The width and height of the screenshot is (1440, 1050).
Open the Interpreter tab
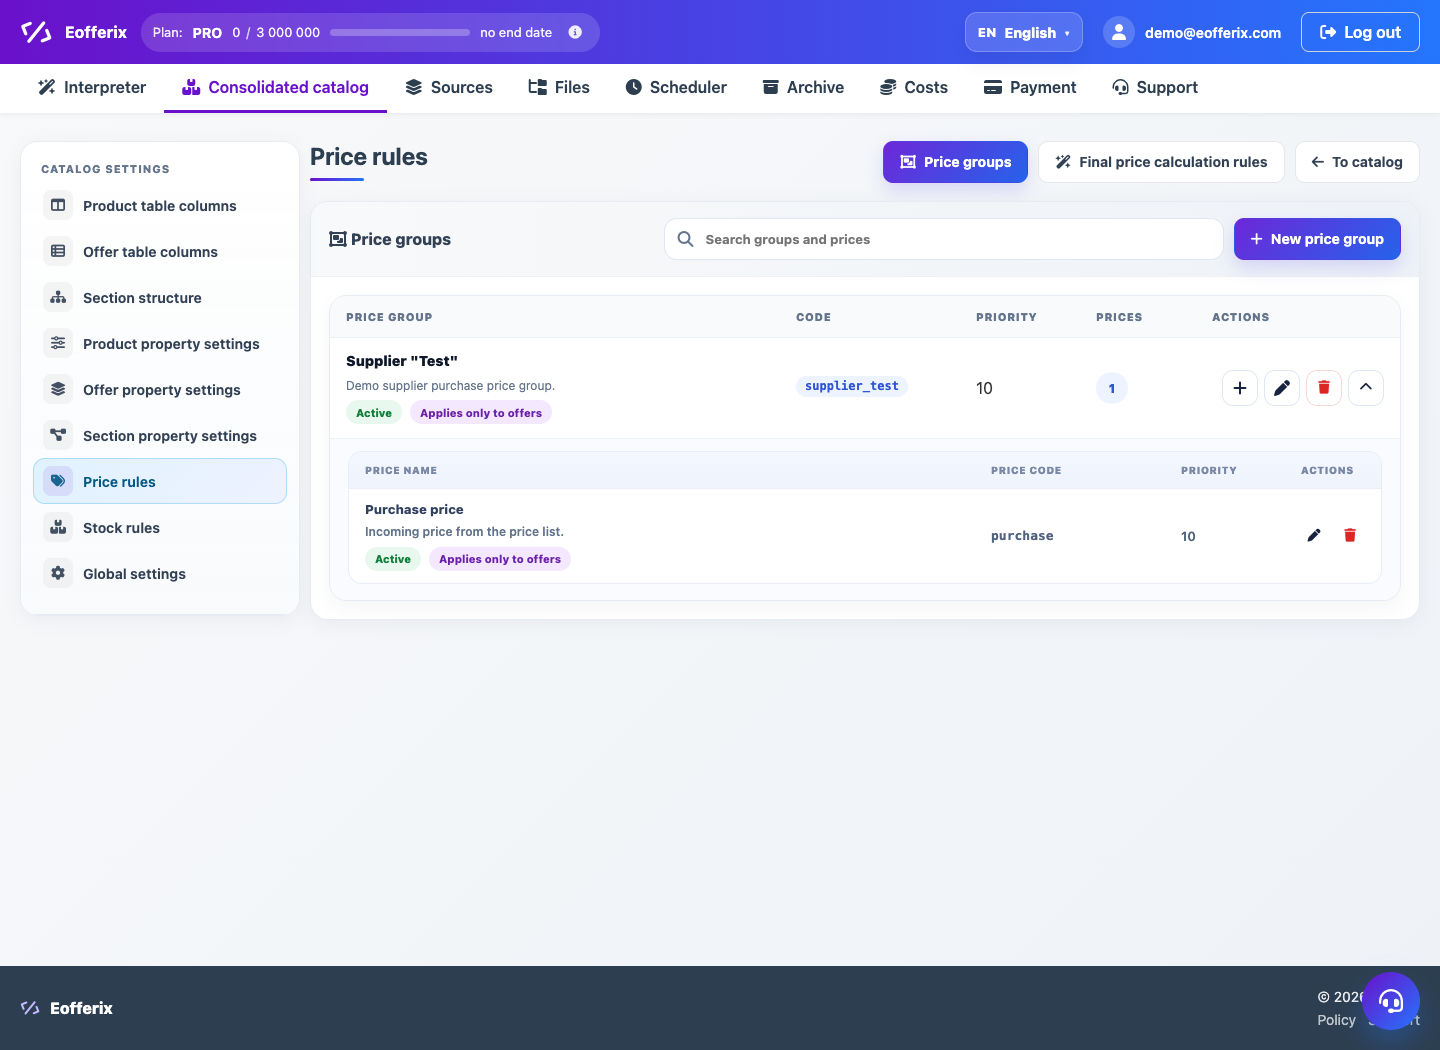coord(92,87)
